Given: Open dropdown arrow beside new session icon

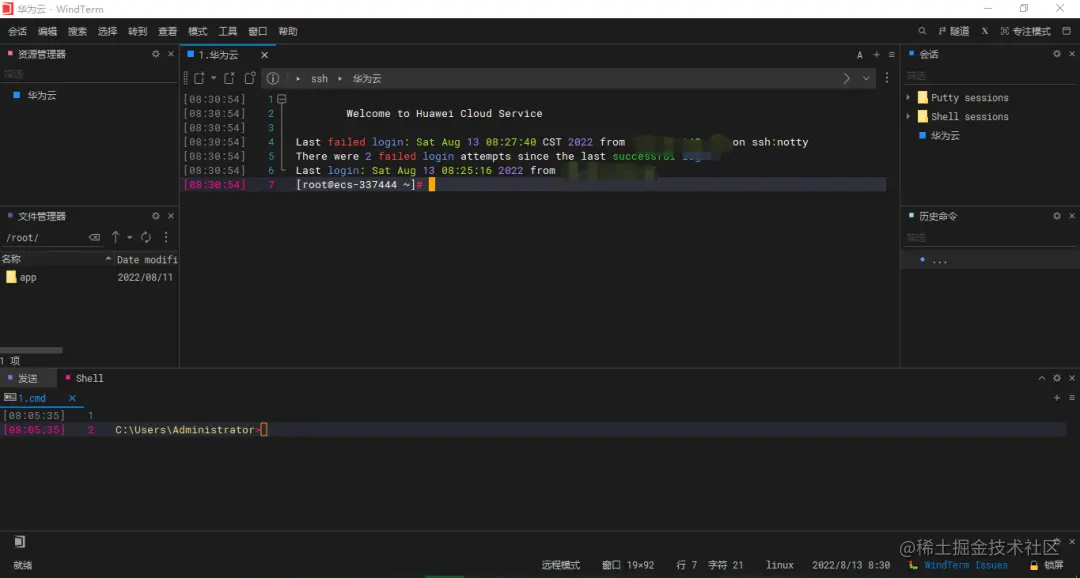Looking at the screenshot, I should tap(214, 79).
